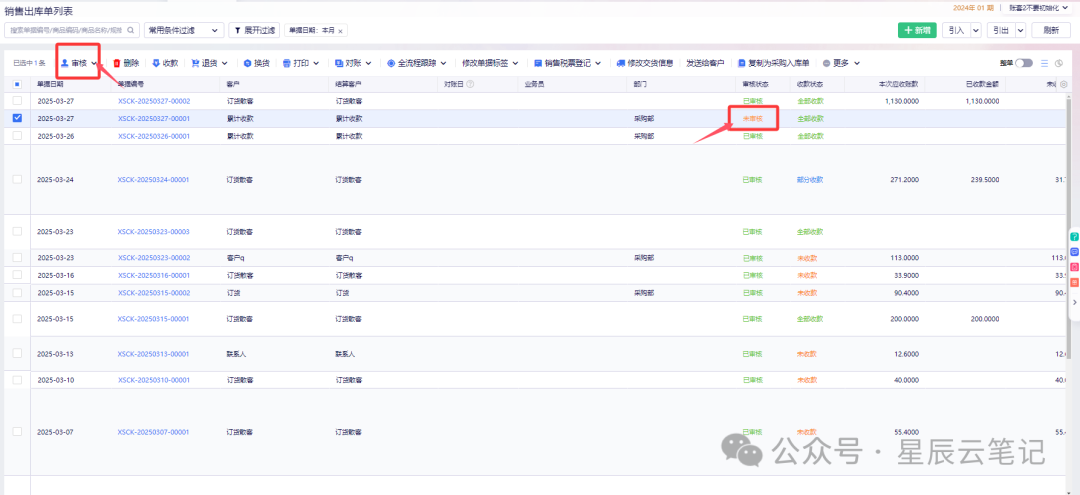Check the row XSCK-20250326-00001 checkbox
This screenshot has height=495, width=1080.
[x=17, y=136]
